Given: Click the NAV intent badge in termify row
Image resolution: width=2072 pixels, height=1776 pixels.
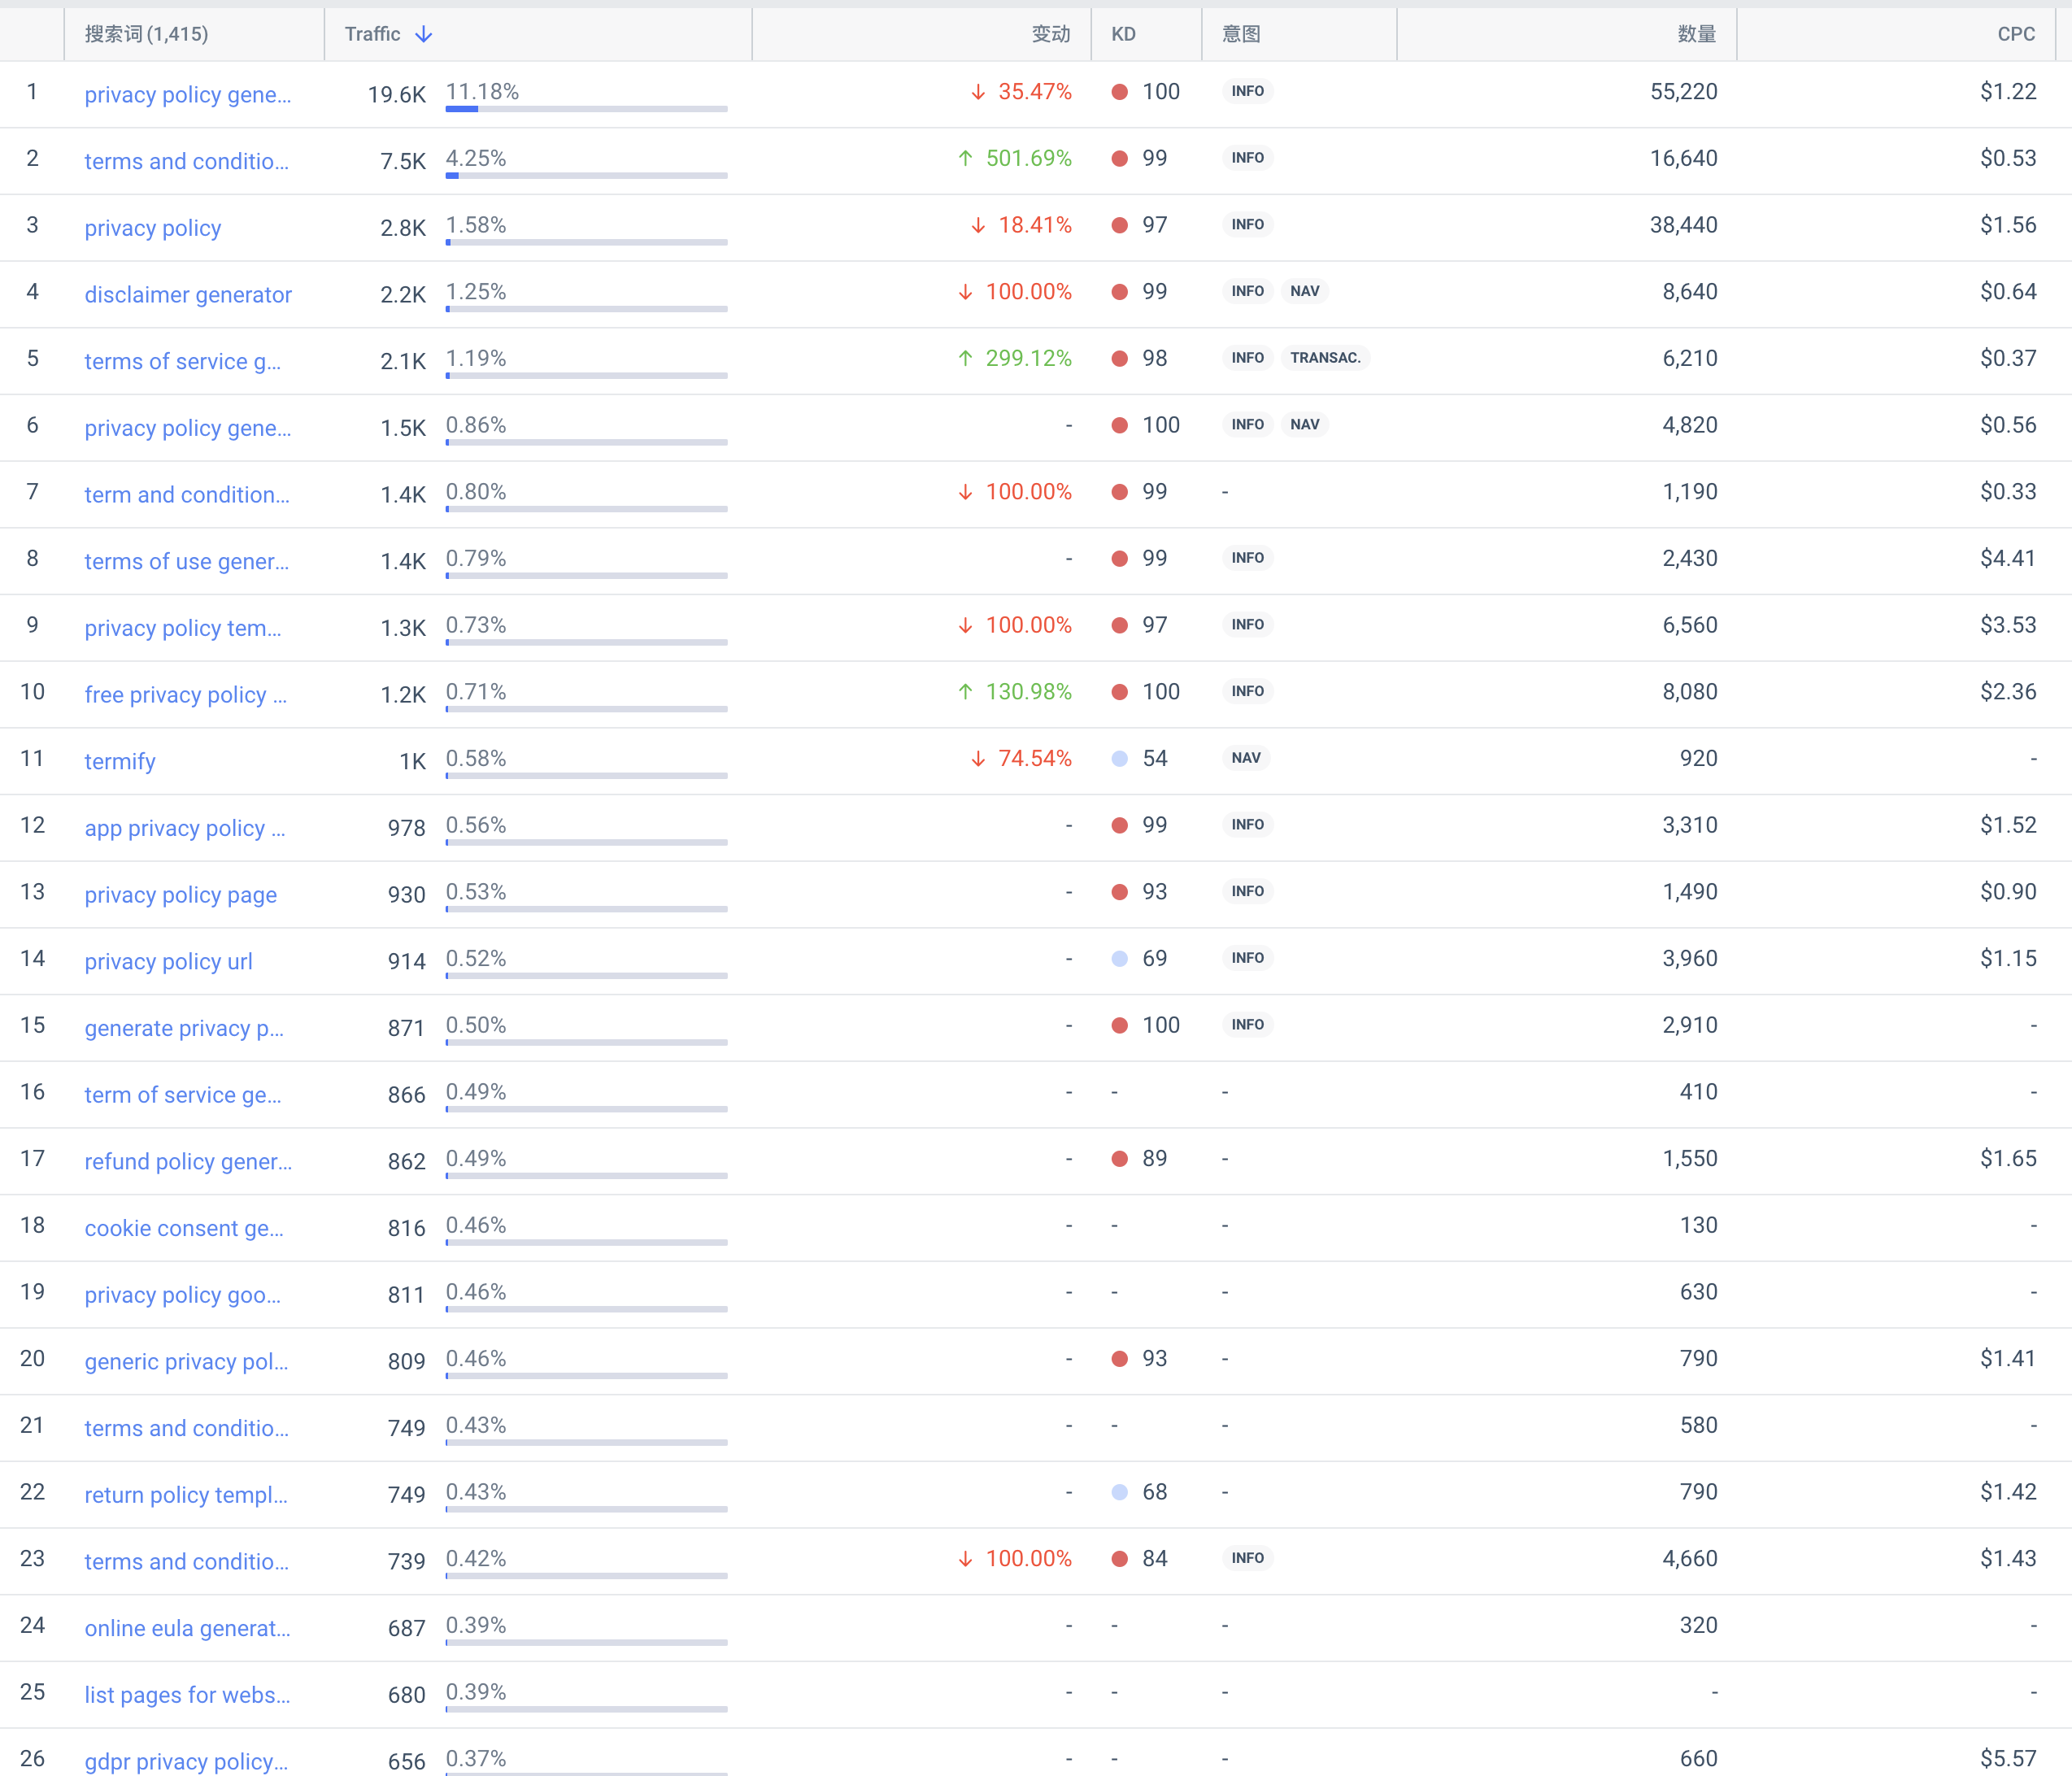Looking at the screenshot, I should pyautogui.click(x=1246, y=758).
